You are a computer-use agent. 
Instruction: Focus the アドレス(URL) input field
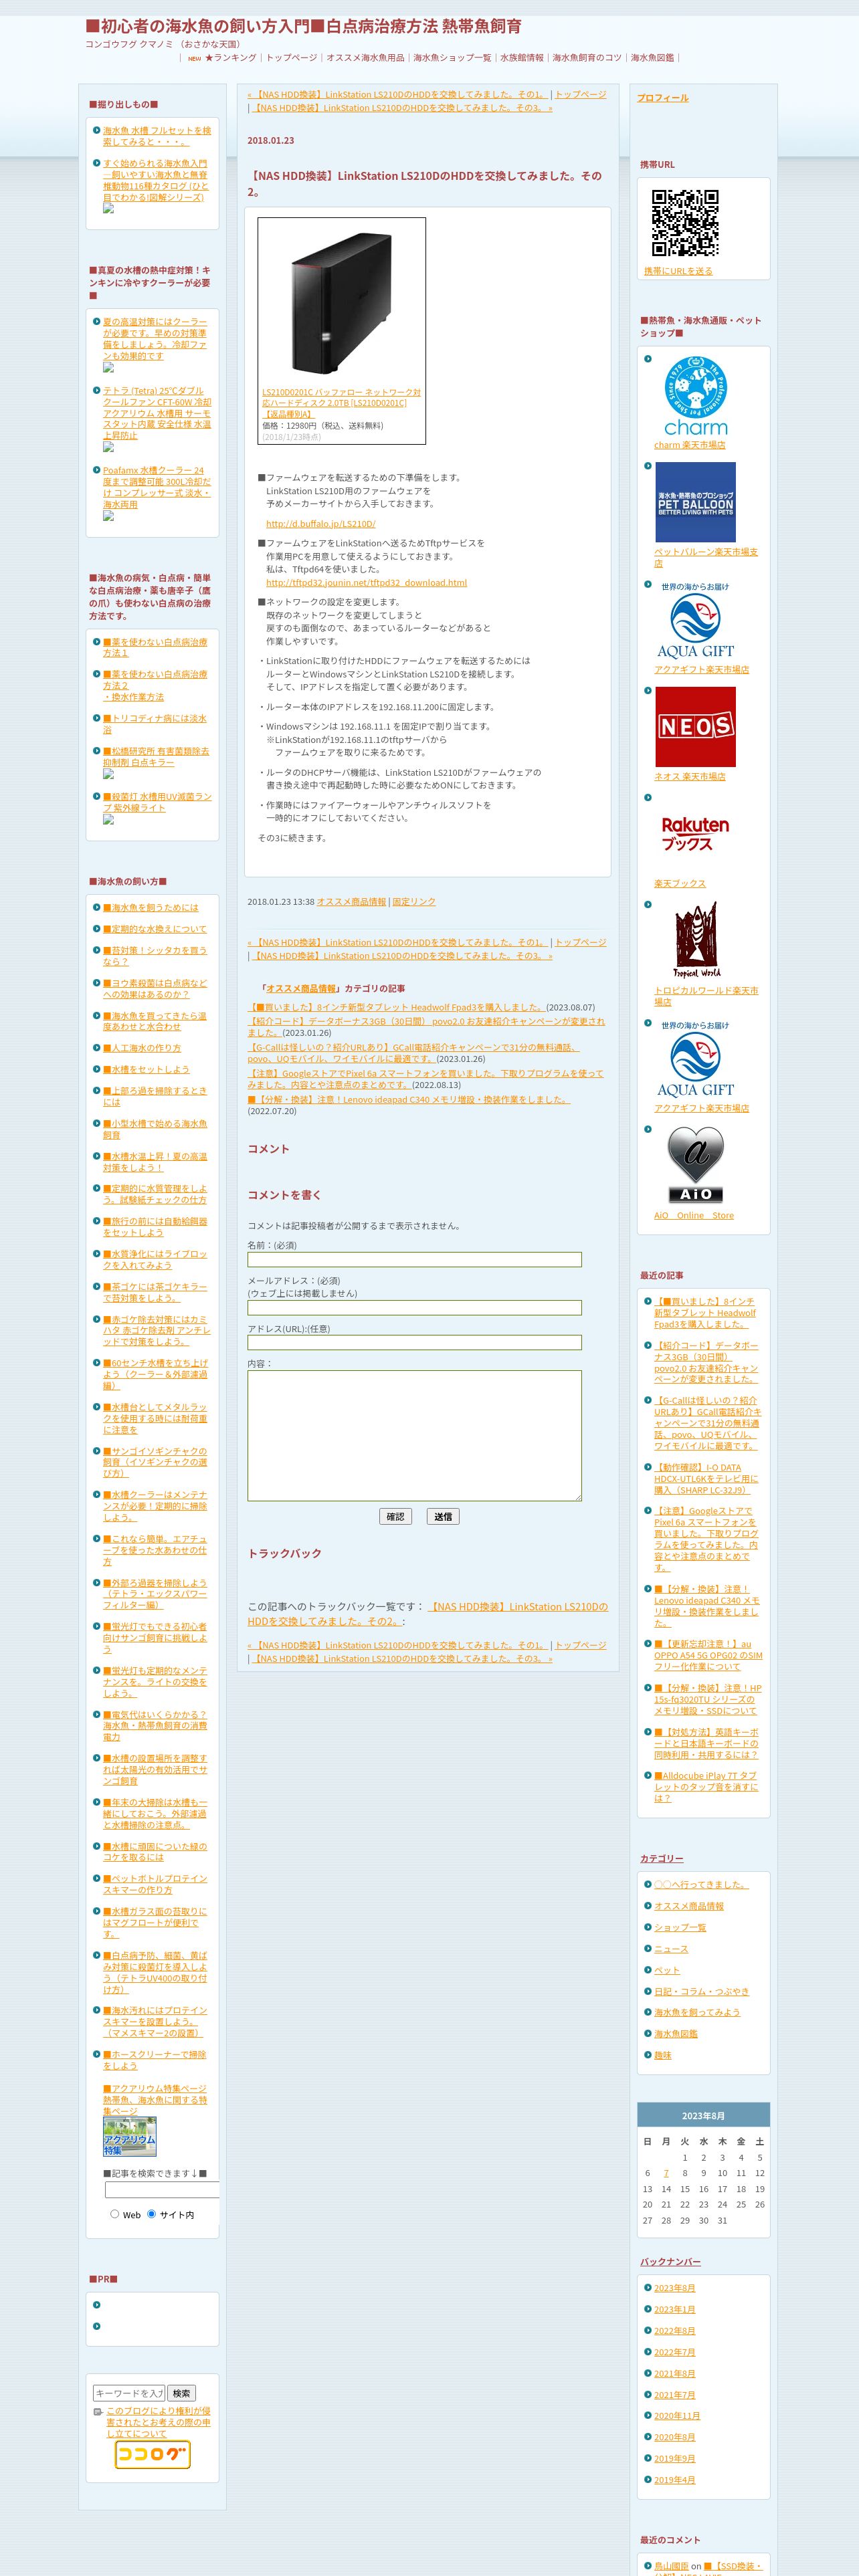414,1342
